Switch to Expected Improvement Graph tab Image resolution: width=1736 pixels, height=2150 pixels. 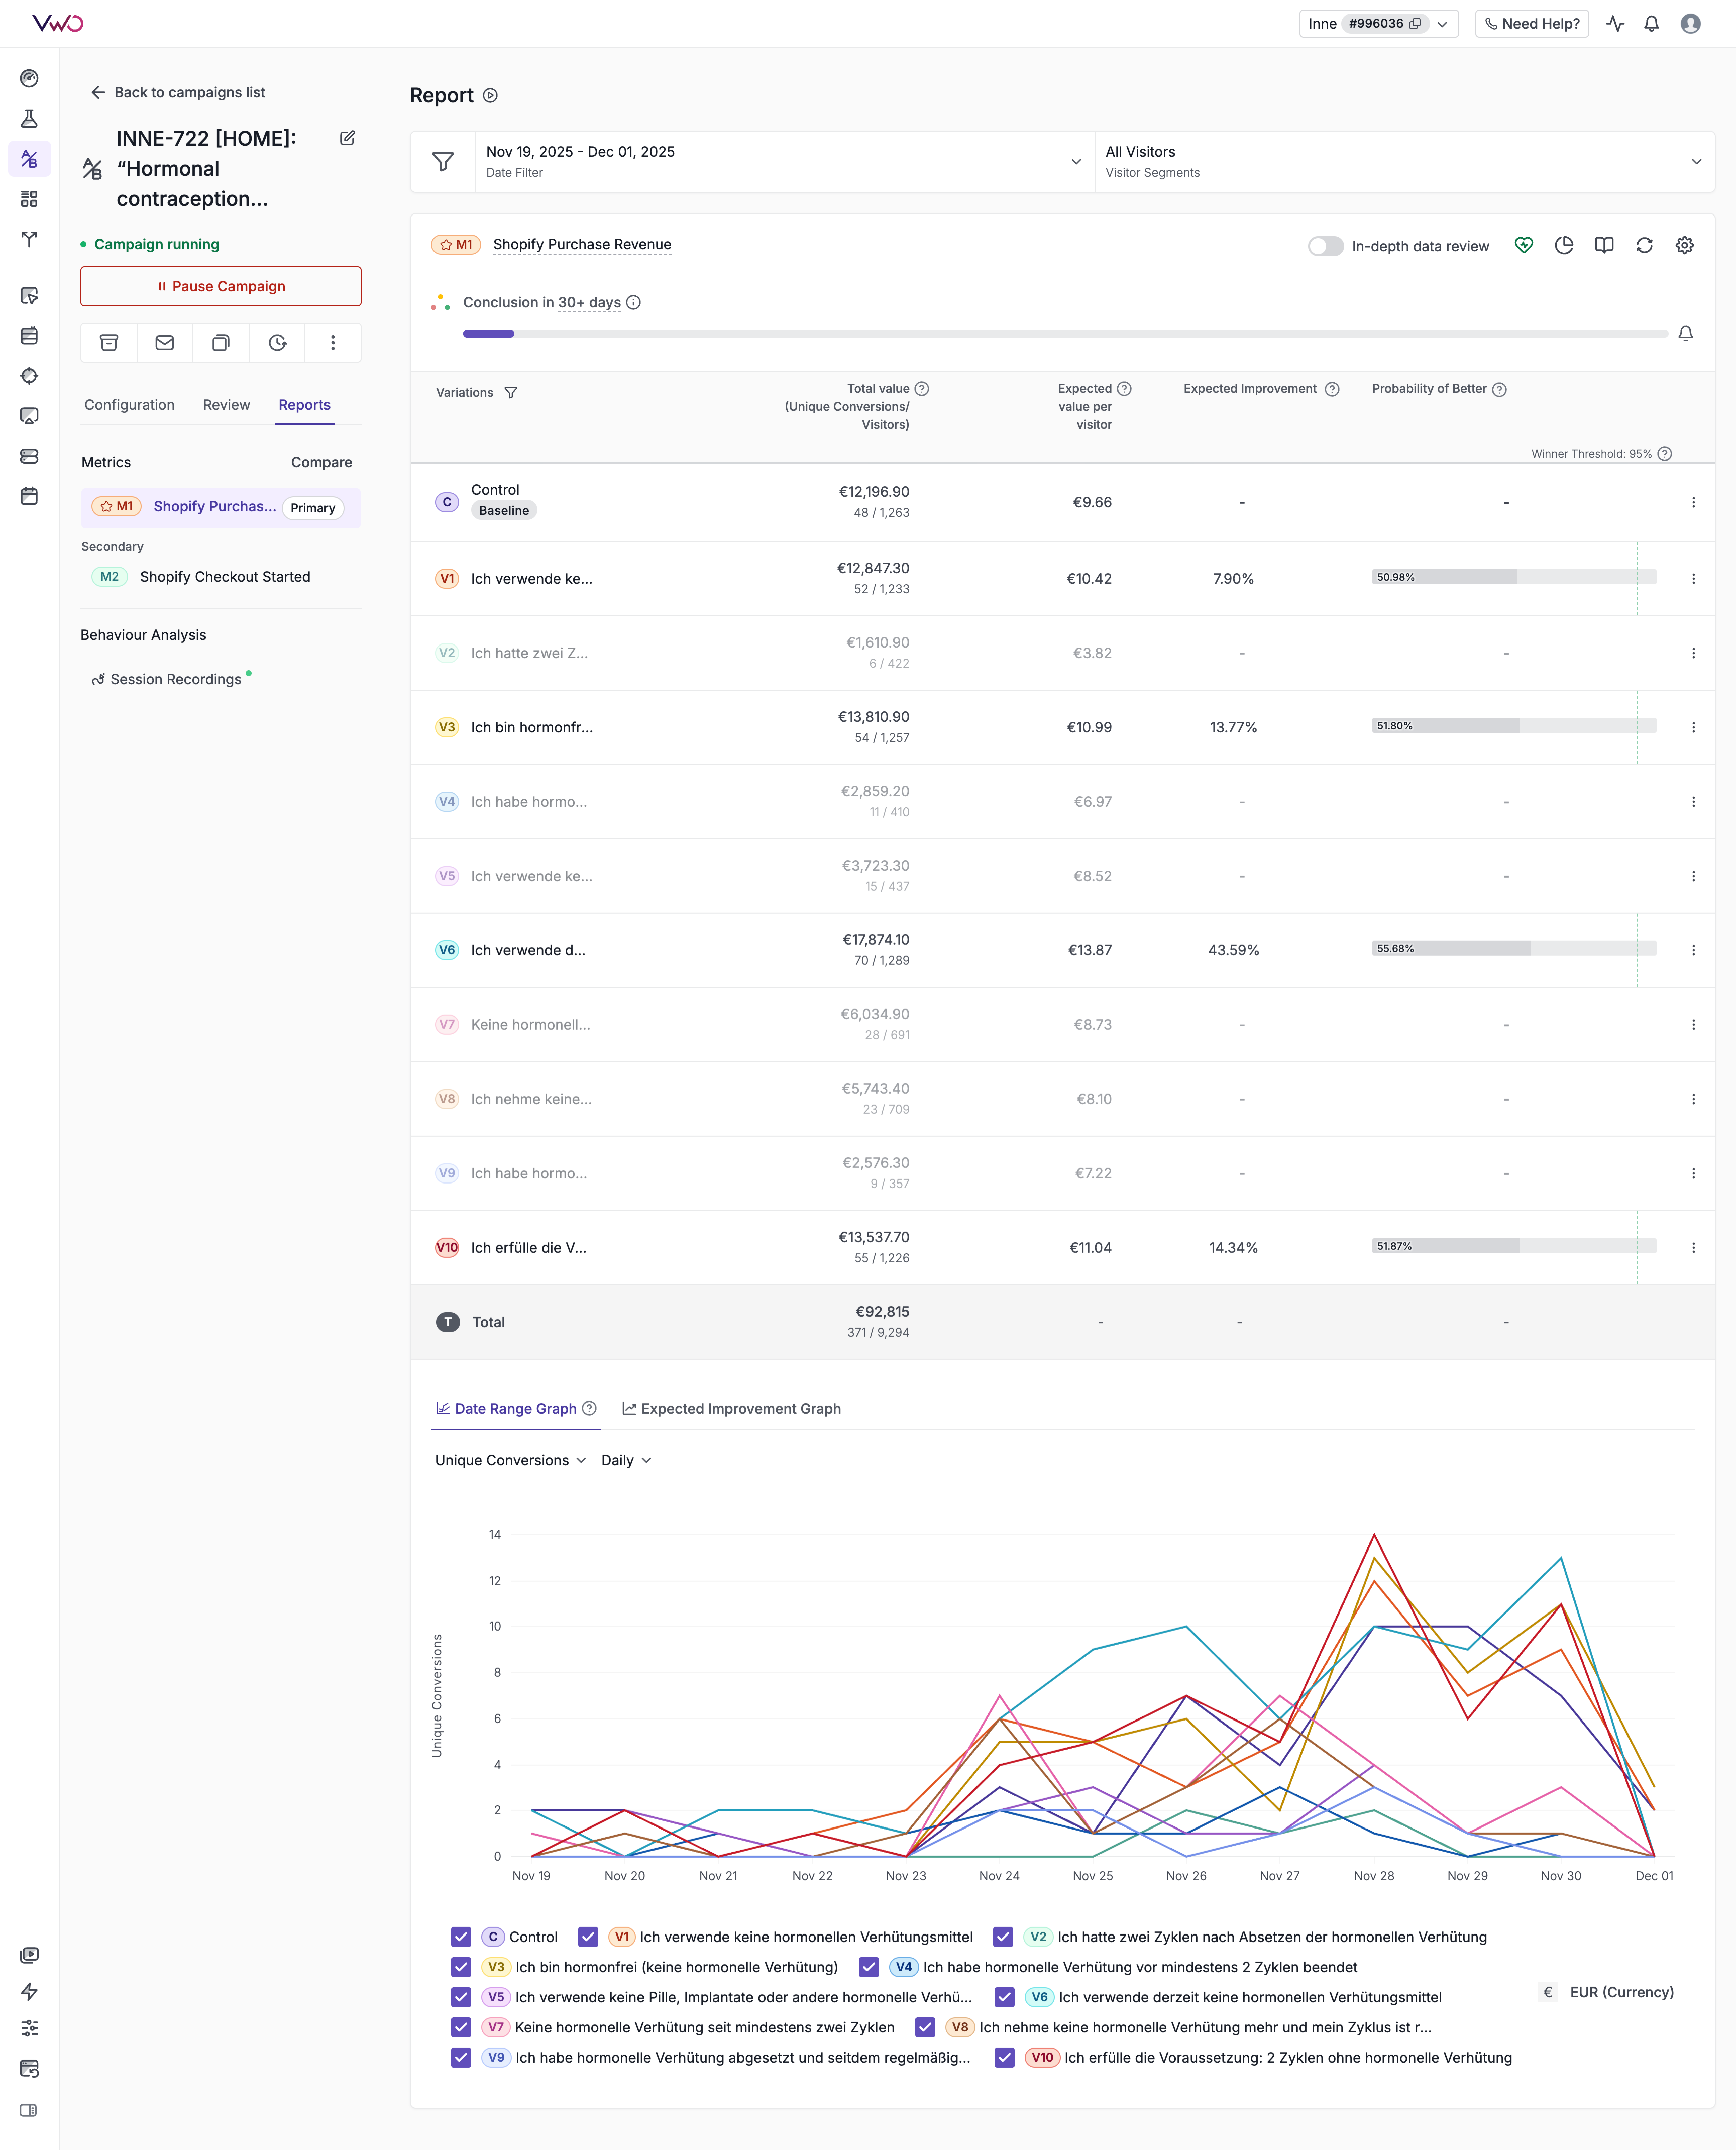tap(731, 1408)
